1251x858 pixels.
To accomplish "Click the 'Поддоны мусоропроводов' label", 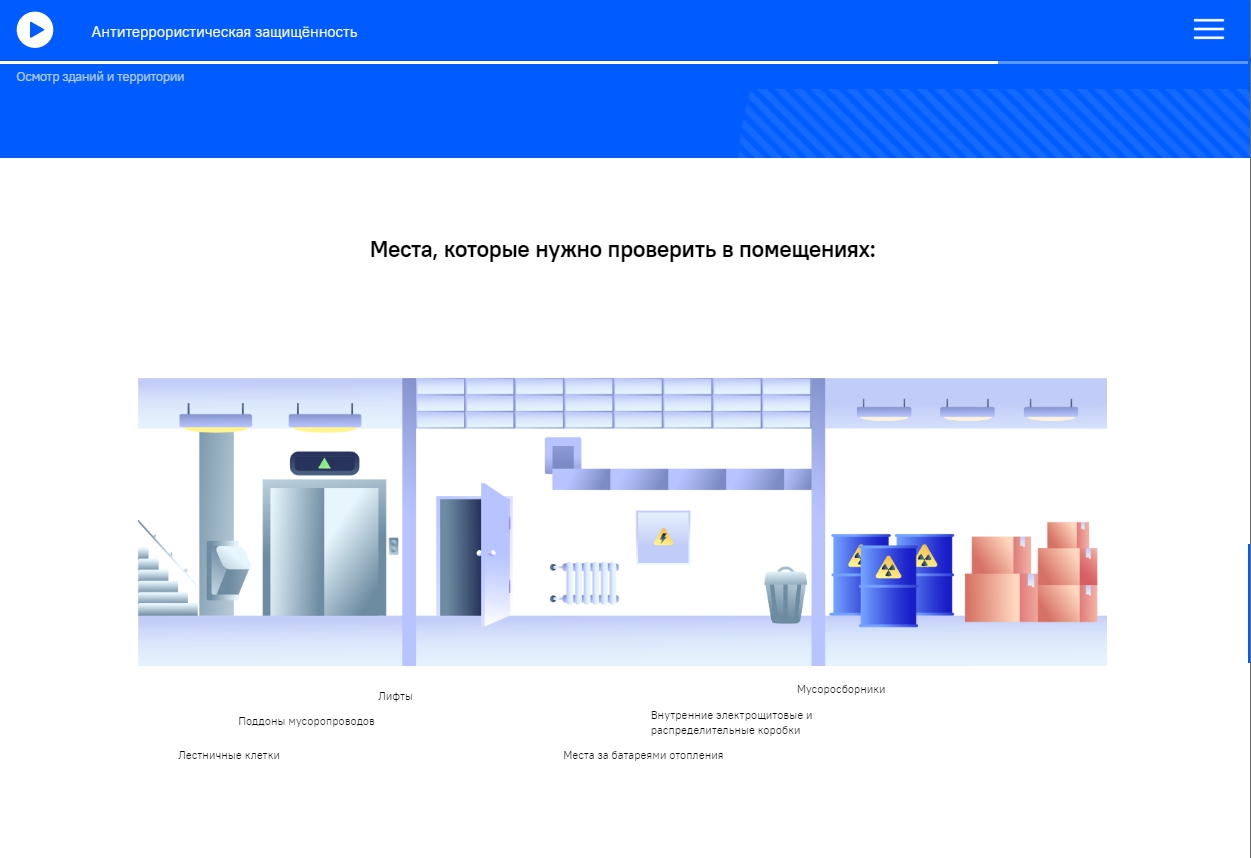I will pos(306,722).
